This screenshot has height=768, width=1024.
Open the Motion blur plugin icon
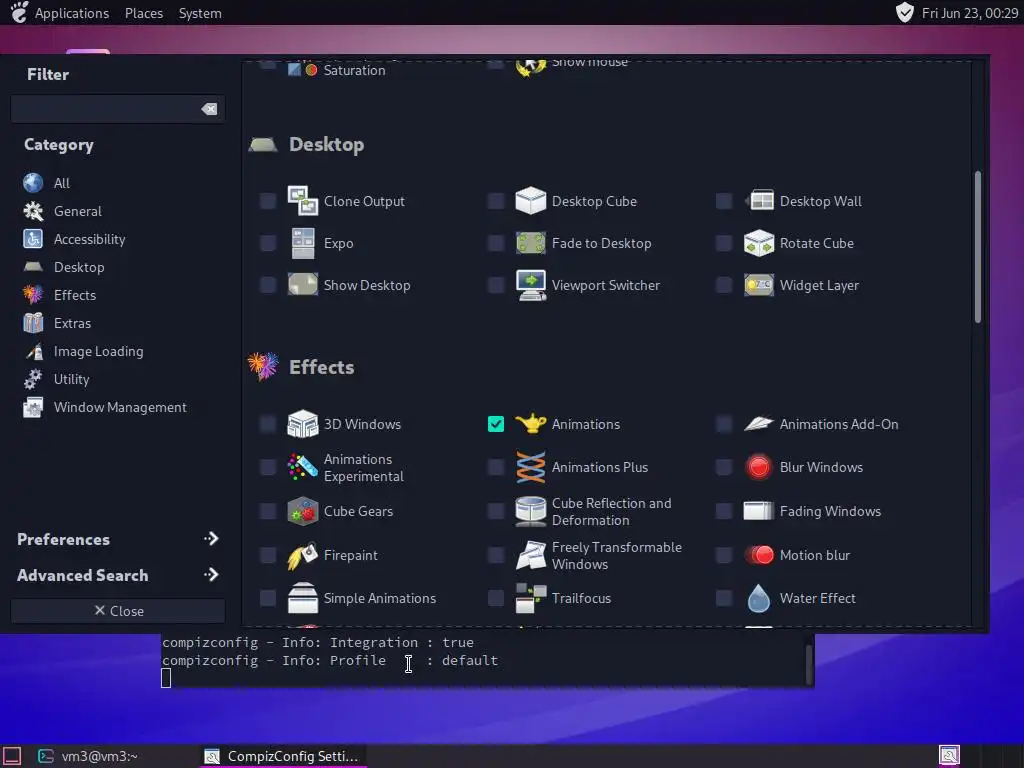(x=759, y=555)
